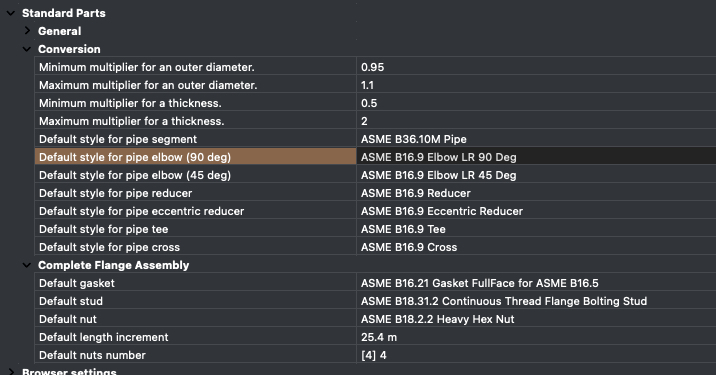The height and width of the screenshot is (375, 716).
Task: Select the Complete Flange Assembly heading
Action: click(113, 265)
